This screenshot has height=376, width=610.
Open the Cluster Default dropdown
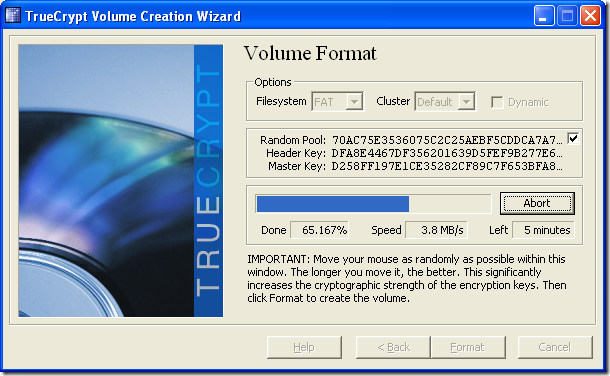click(x=445, y=102)
